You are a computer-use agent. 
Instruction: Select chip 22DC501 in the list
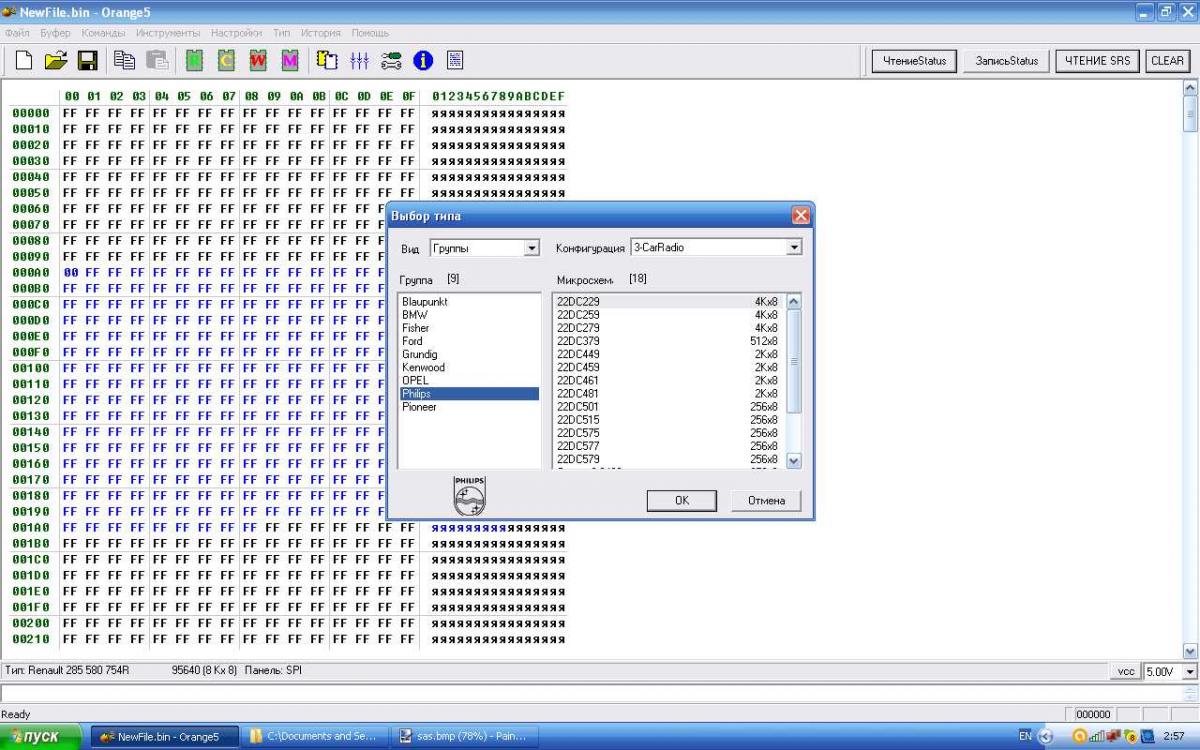tap(668, 407)
